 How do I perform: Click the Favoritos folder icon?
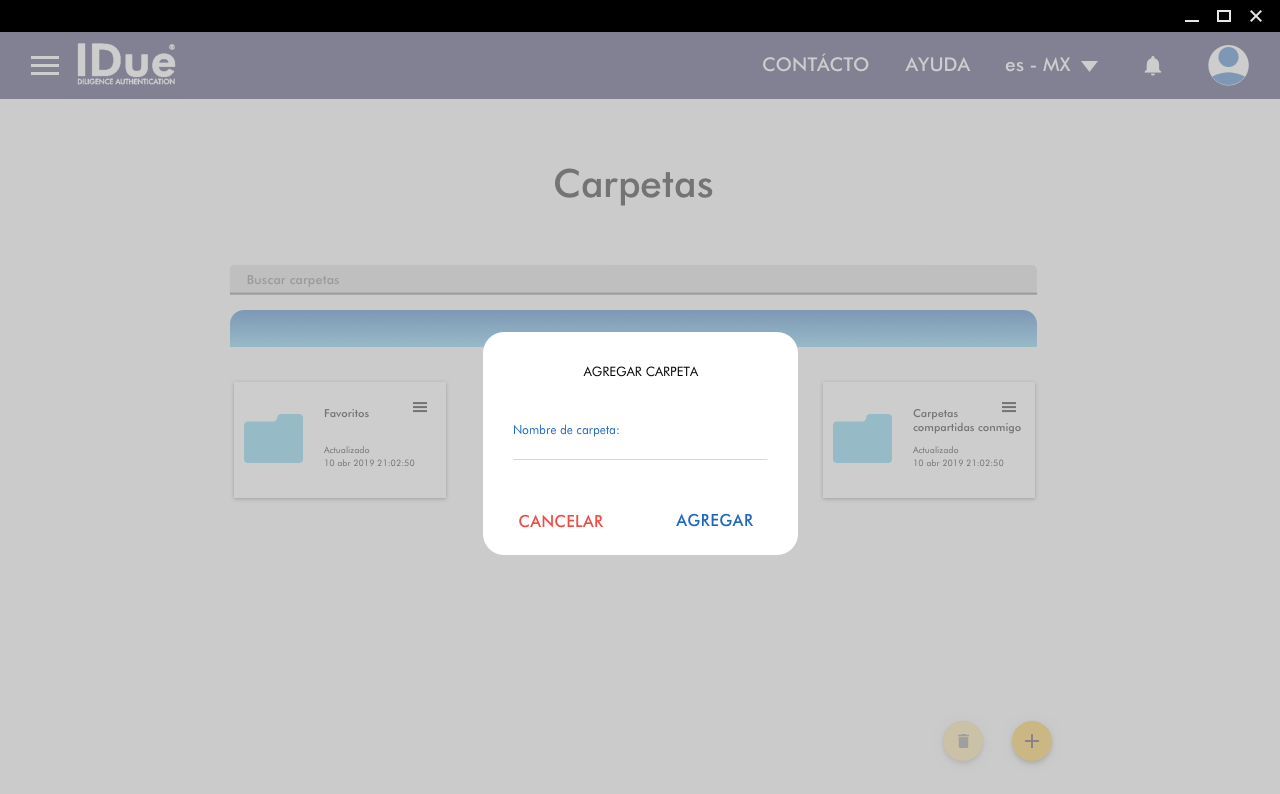(x=273, y=439)
